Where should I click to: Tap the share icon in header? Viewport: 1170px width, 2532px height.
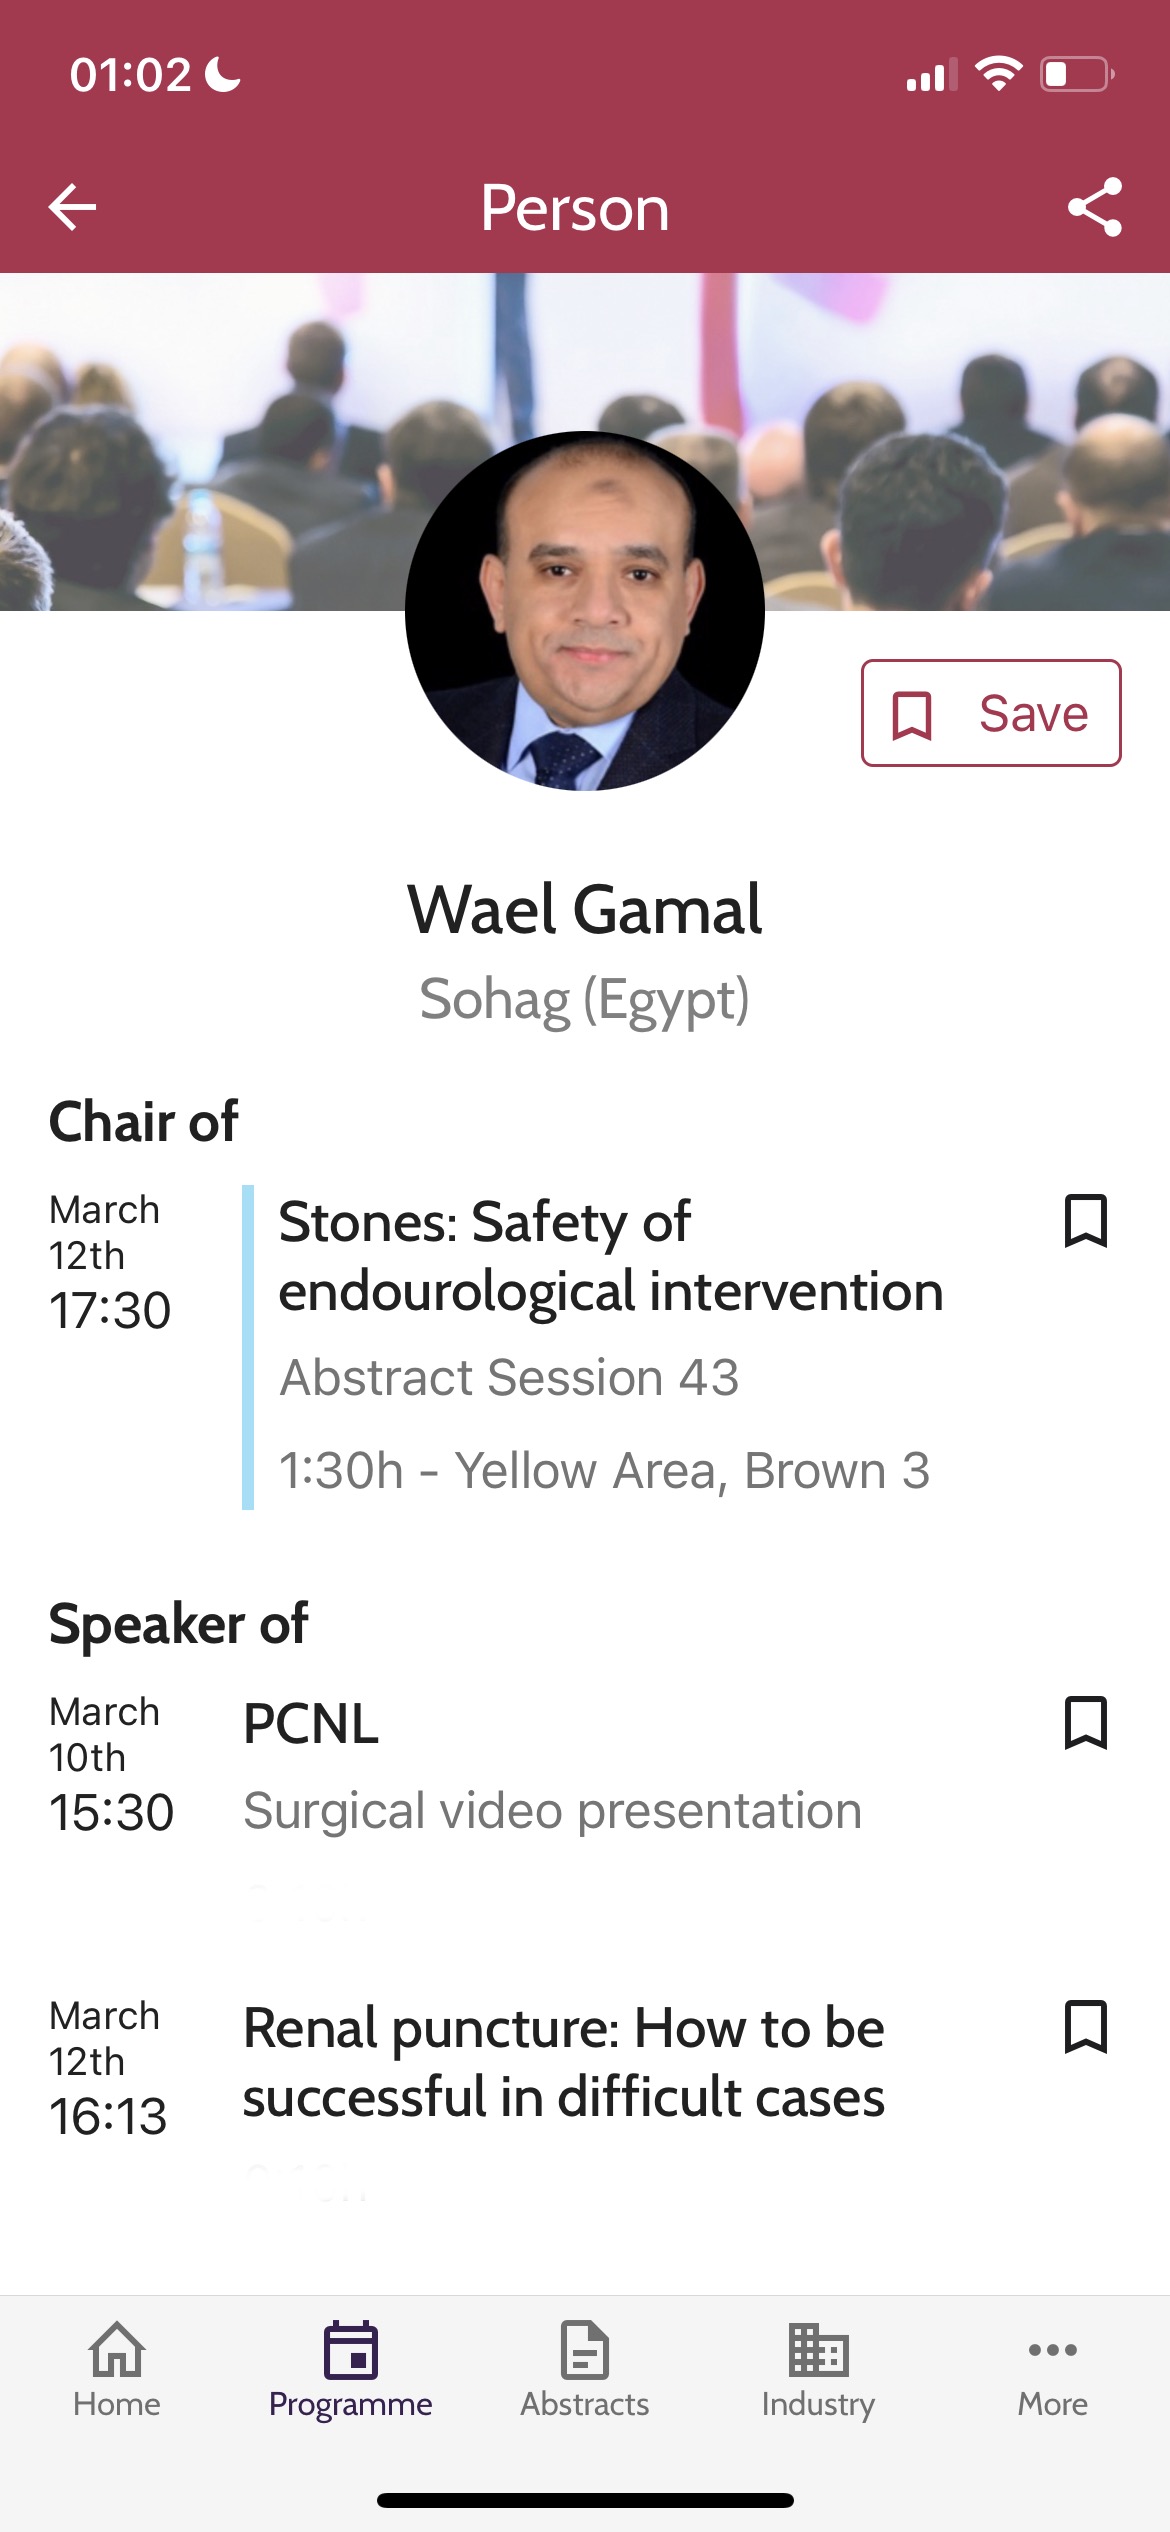point(1095,208)
